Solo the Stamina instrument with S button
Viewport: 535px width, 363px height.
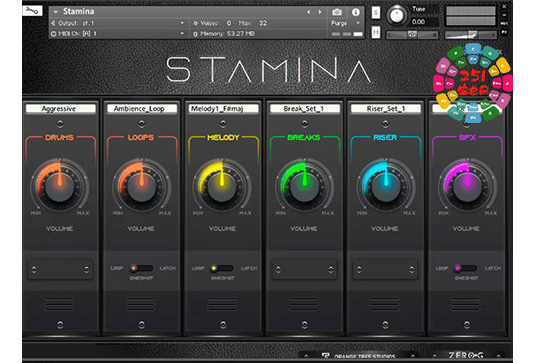(376, 13)
